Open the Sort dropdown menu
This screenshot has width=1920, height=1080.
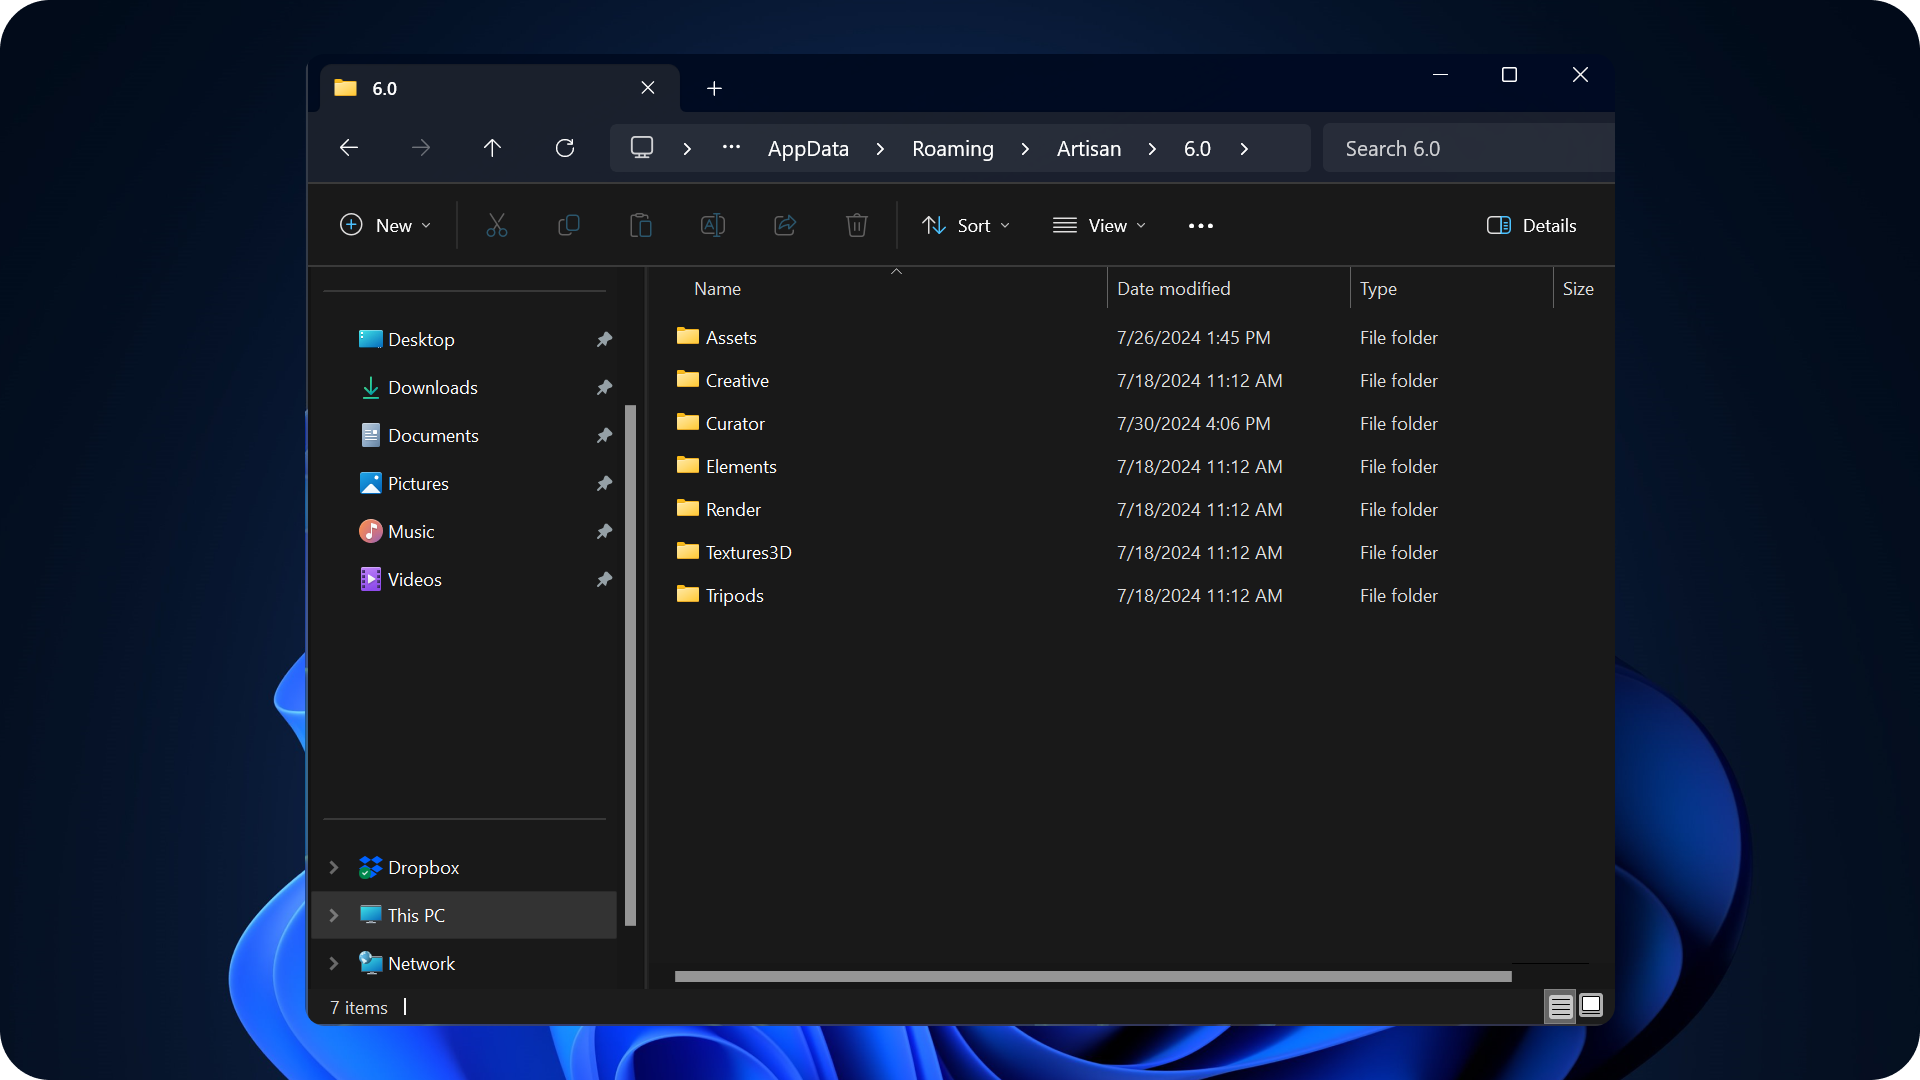point(966,226)
